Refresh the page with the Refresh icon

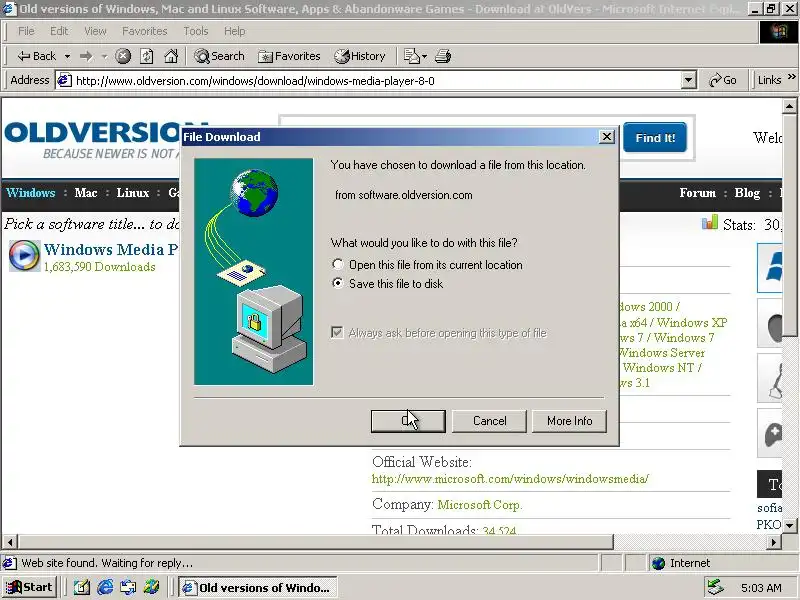pos(147,56)
